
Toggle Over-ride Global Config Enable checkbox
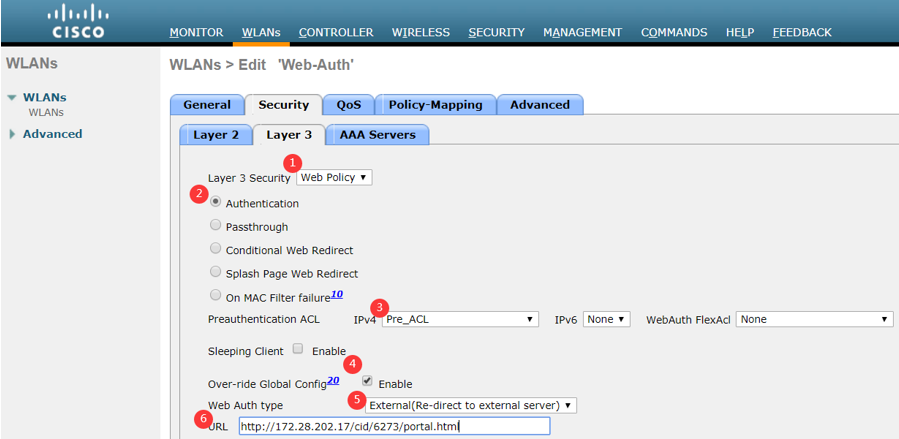(x=367, y=382)
